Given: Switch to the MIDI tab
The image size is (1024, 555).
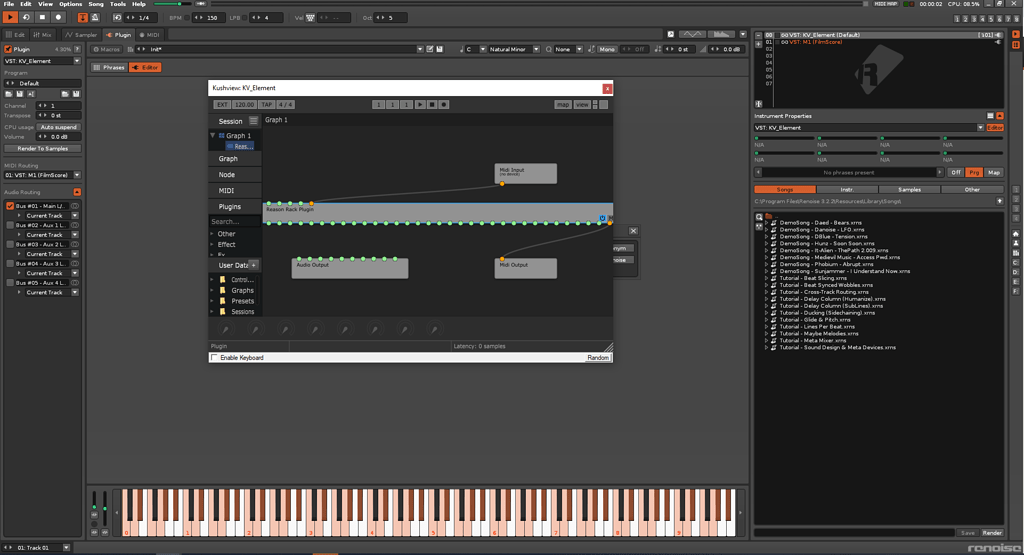Looking at the screenshot, I should click(150, 35).
